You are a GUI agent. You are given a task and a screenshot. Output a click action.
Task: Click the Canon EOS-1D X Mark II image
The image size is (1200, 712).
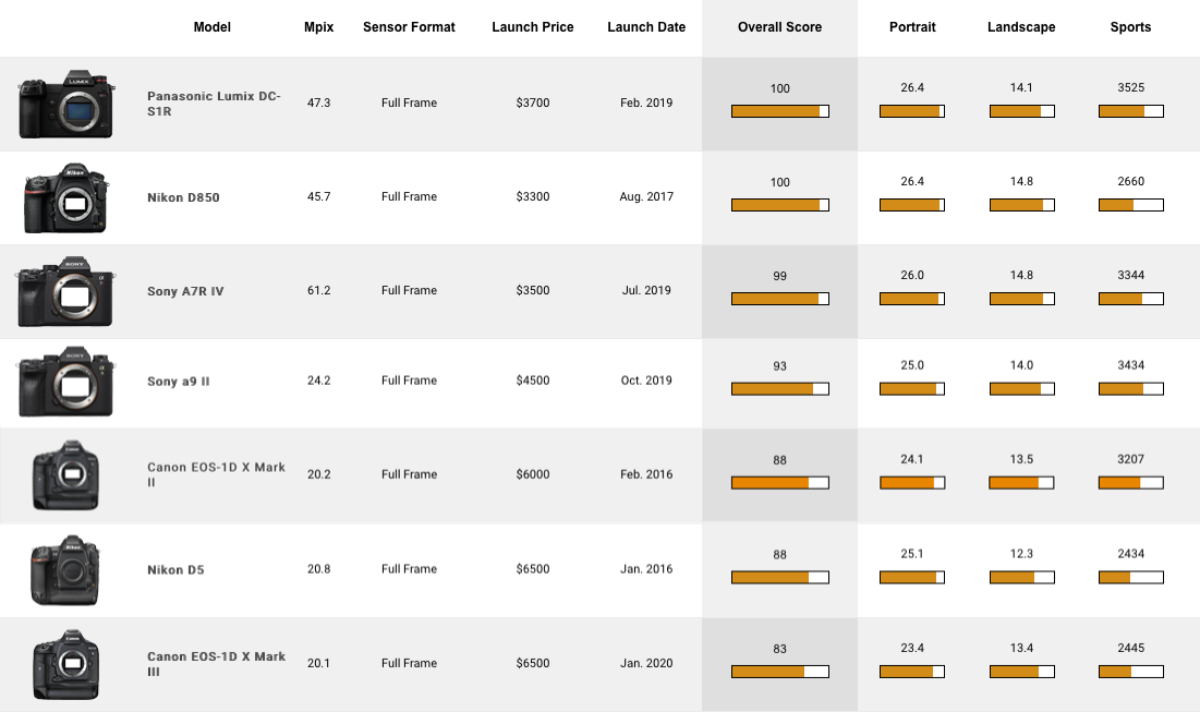pyautogui.click(x=66, y=475)
